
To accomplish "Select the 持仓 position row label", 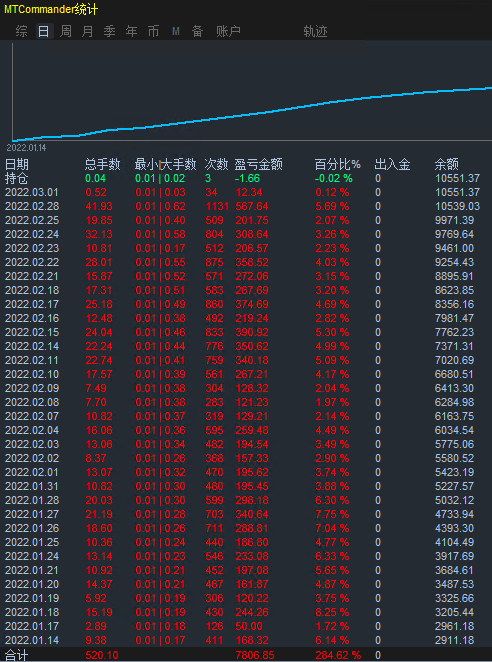I will 16,179.
